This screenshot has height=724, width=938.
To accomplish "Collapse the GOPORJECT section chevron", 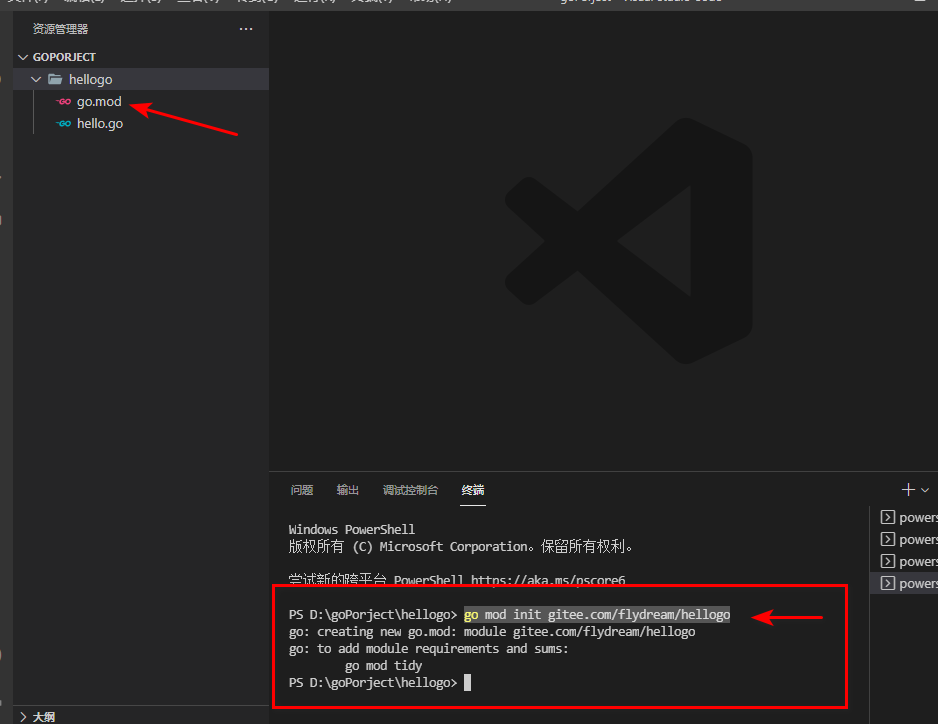I will click(x=24, y=58).
